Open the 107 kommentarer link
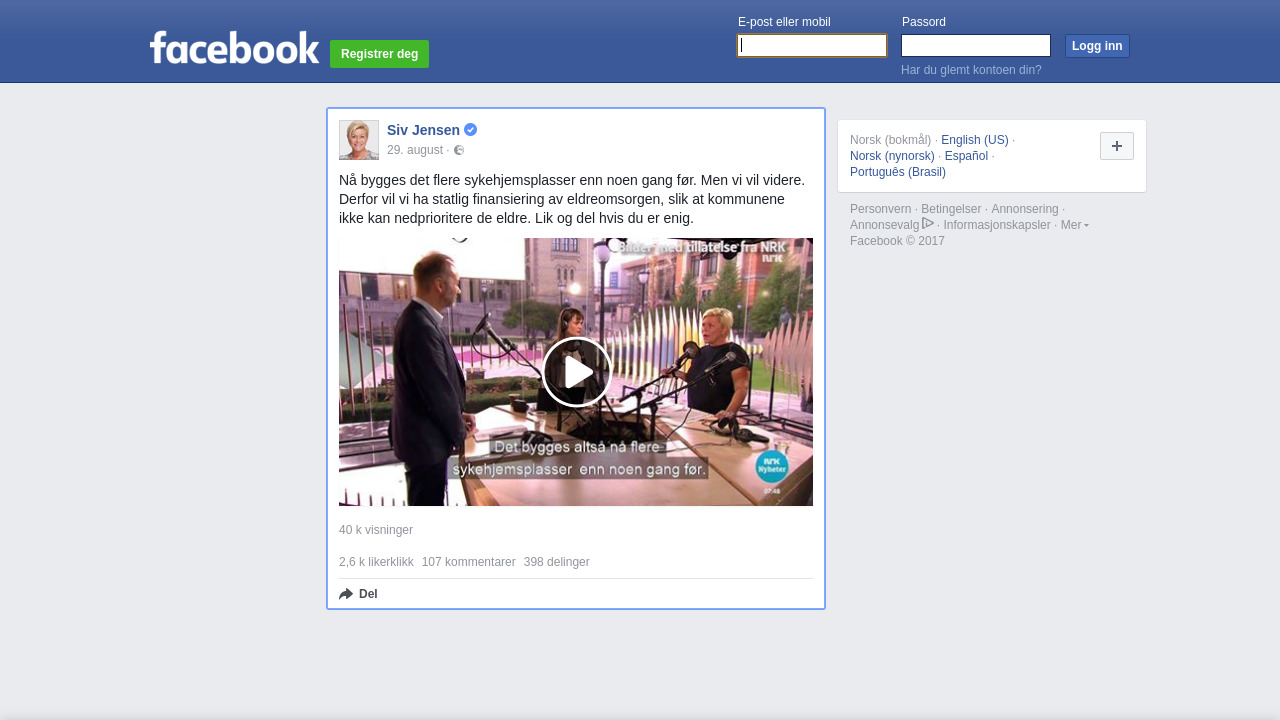The image size is (1280, 720). click(x=469, y=562)
